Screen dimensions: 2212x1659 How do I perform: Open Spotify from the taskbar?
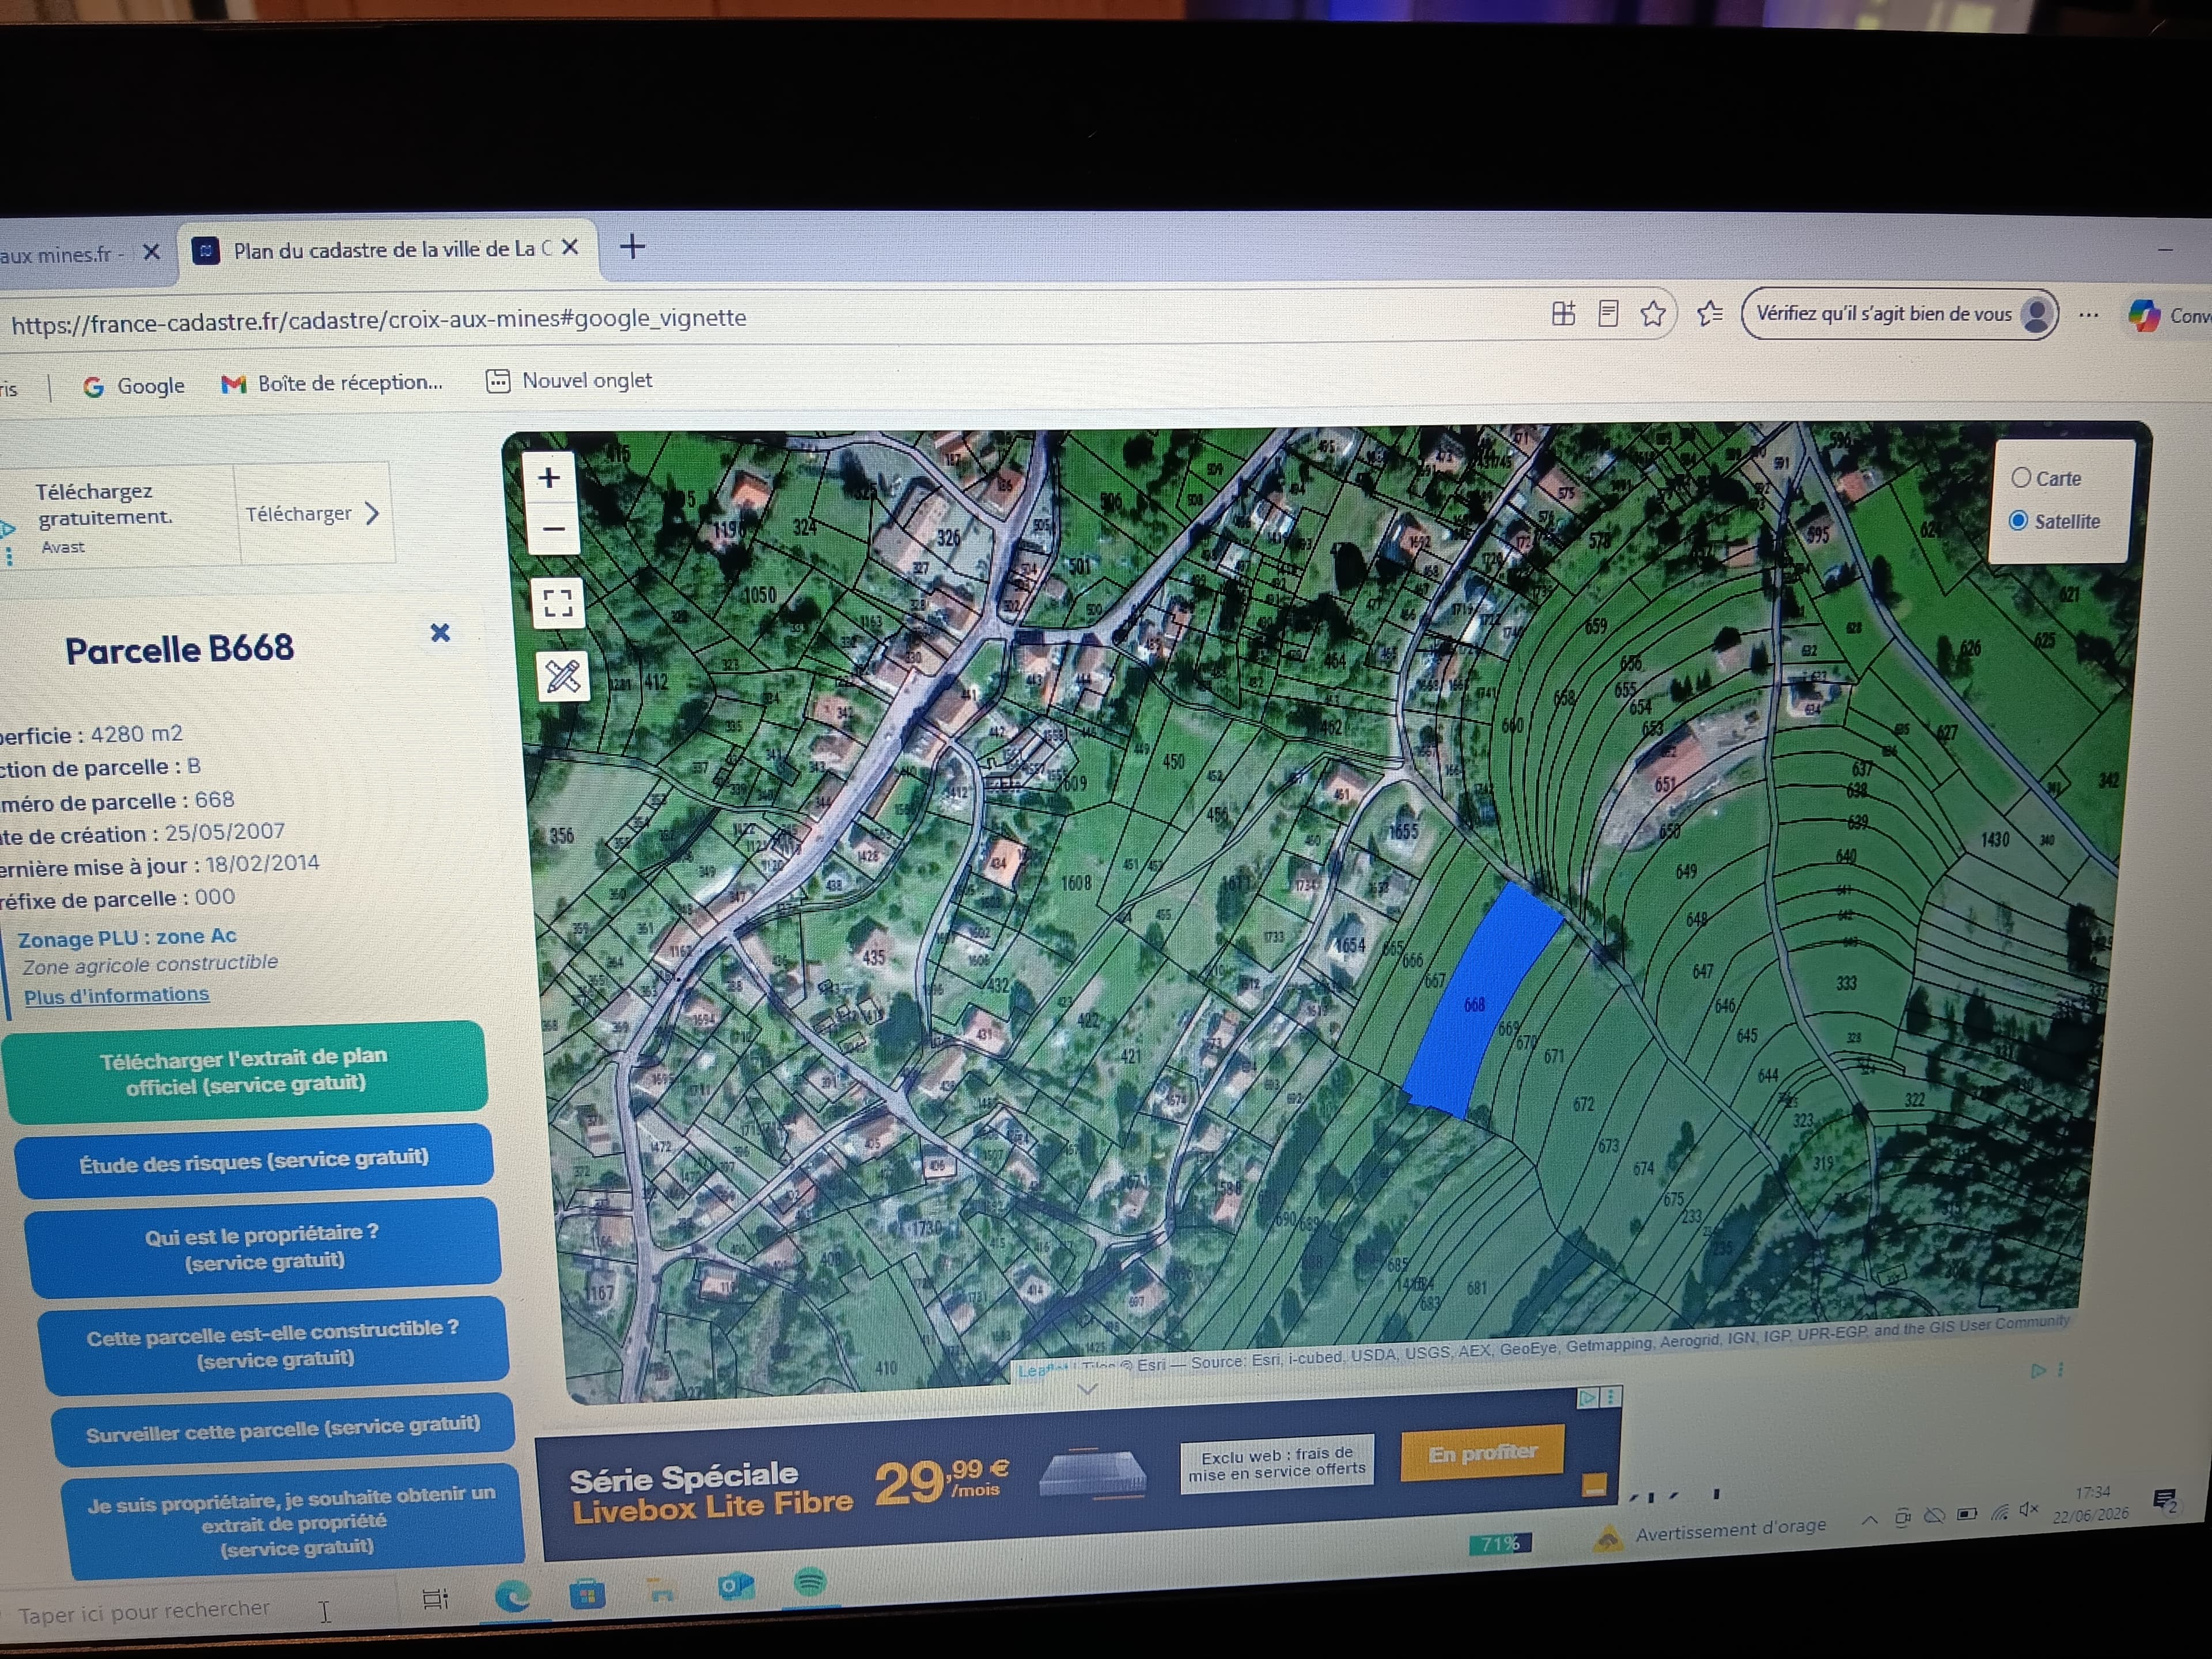coord(810,1582)
